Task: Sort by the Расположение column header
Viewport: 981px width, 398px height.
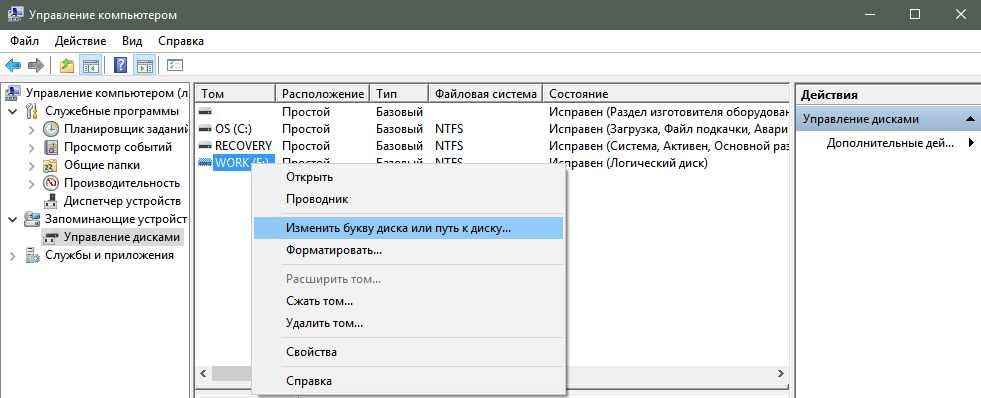Action: click(323, 94)
